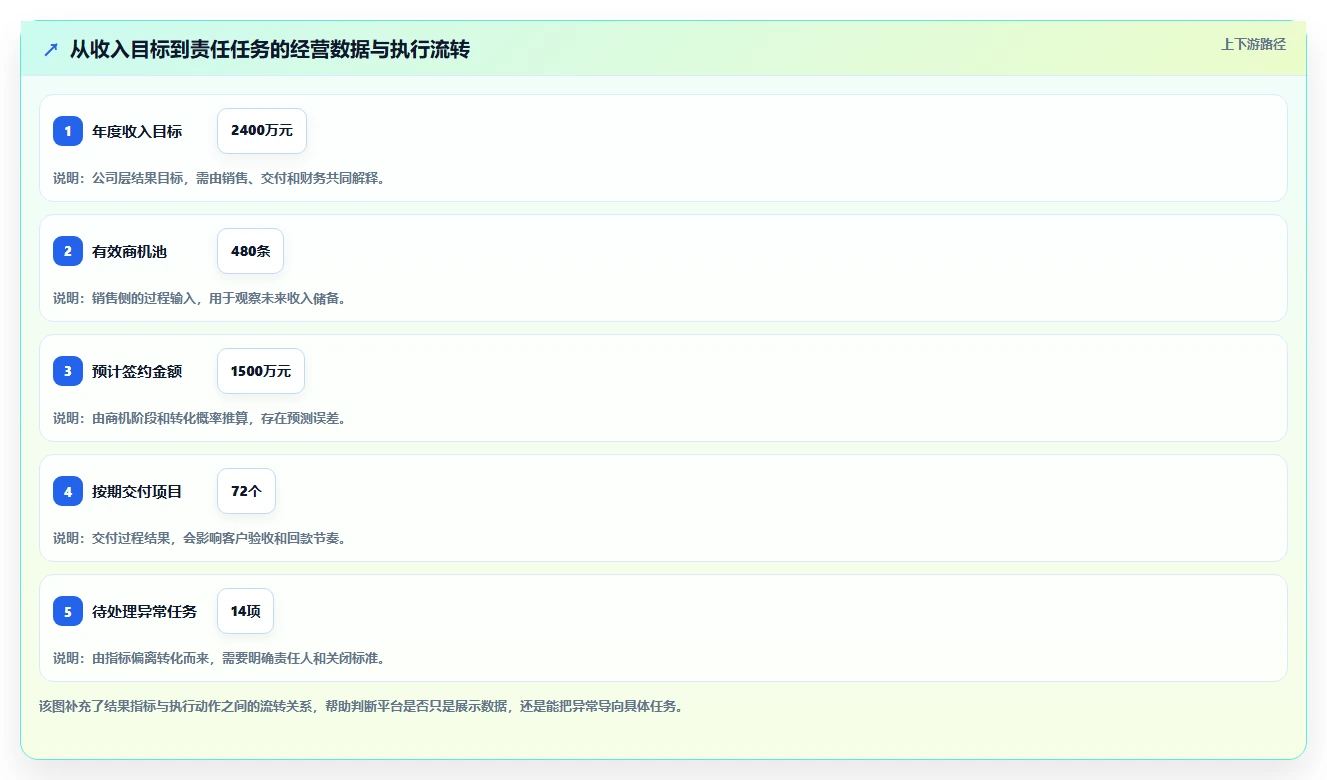The image size is (1327, 780).
Task: Click the 按期交付项目 label
Action: pos(137,491)
